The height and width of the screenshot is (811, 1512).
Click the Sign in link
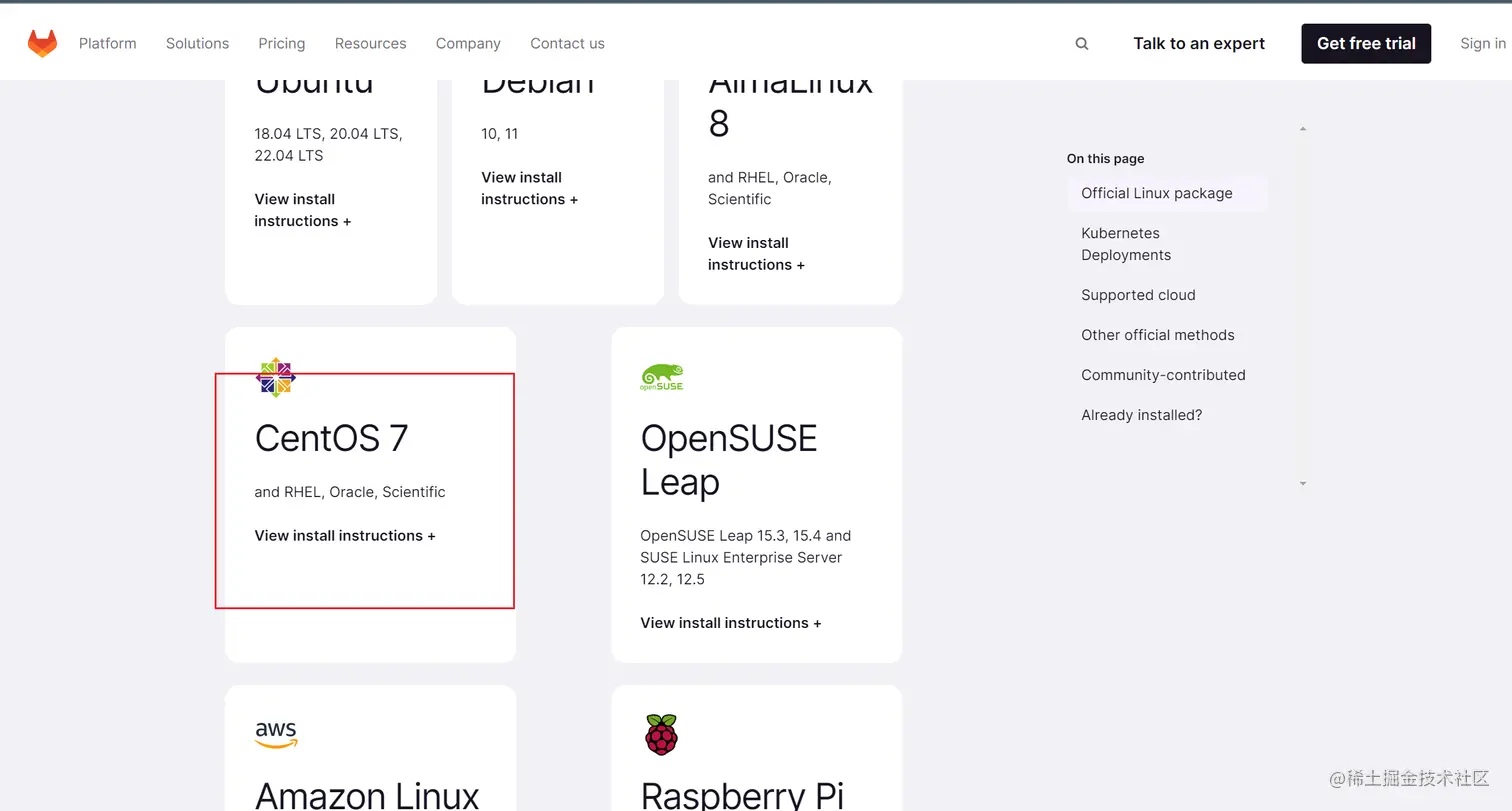1483,43
